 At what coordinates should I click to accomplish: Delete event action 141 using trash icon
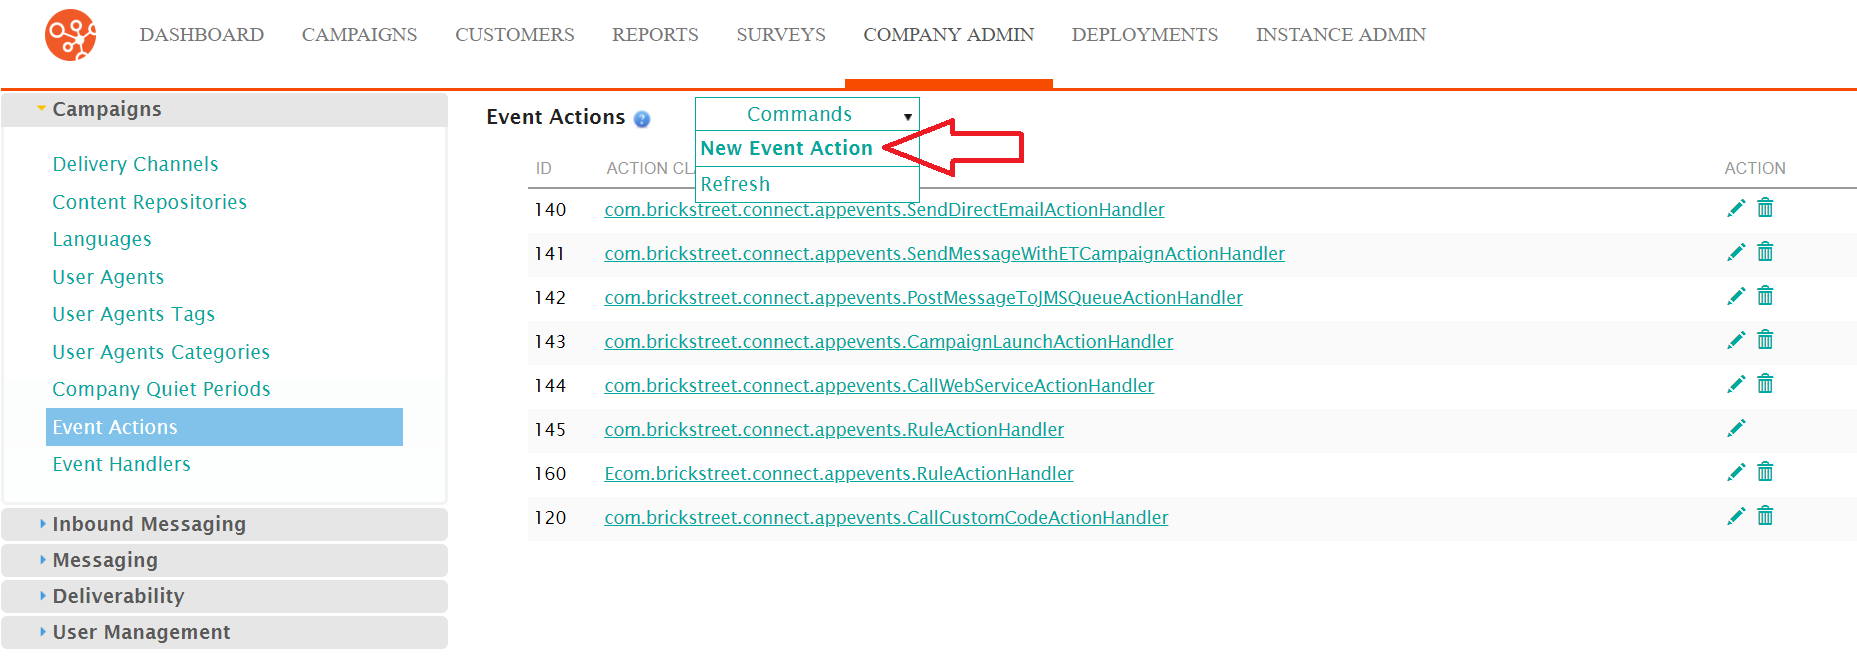pos(1765,252)
